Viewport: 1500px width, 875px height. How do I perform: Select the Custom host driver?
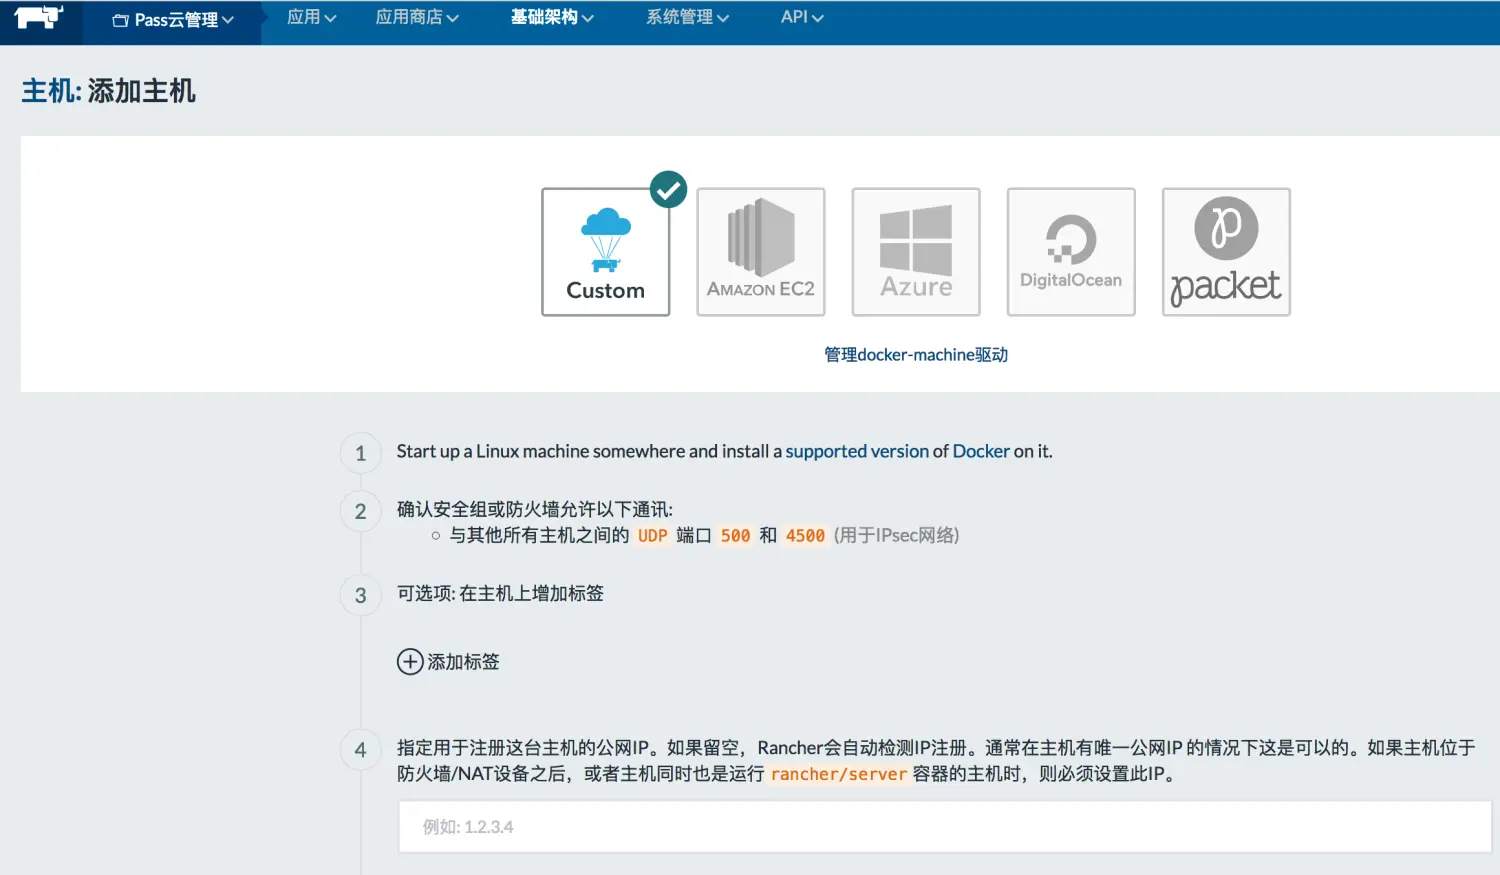pyautogui.click(x=606, y=252)
